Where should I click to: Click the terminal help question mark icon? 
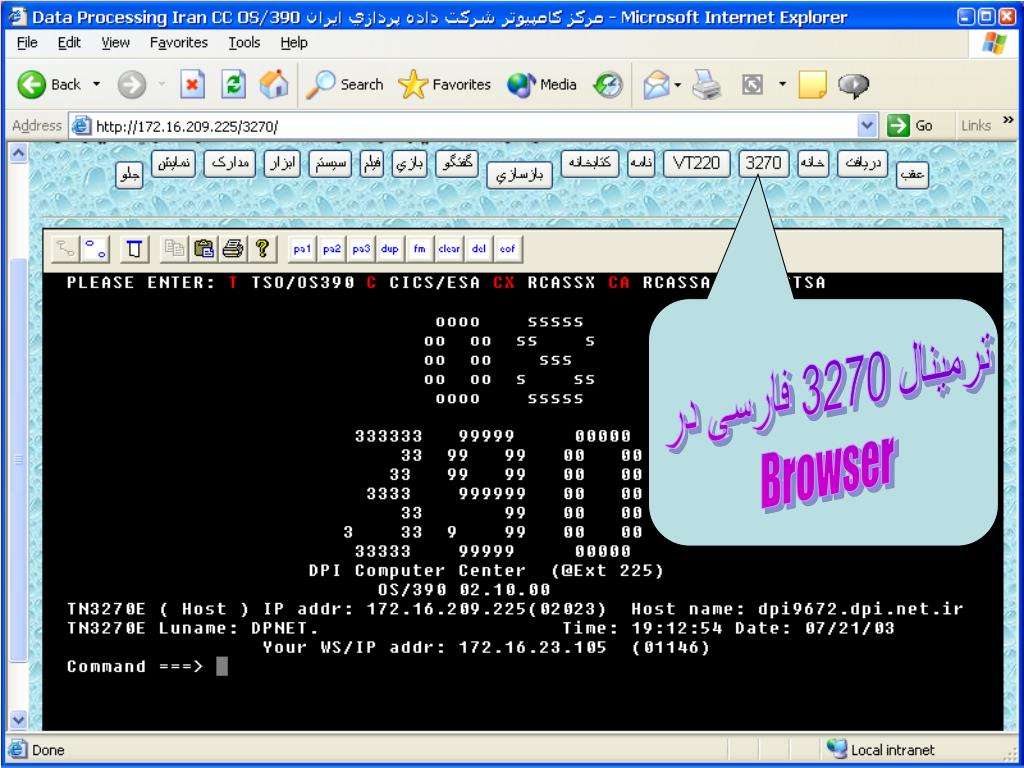tap(262, 249)
